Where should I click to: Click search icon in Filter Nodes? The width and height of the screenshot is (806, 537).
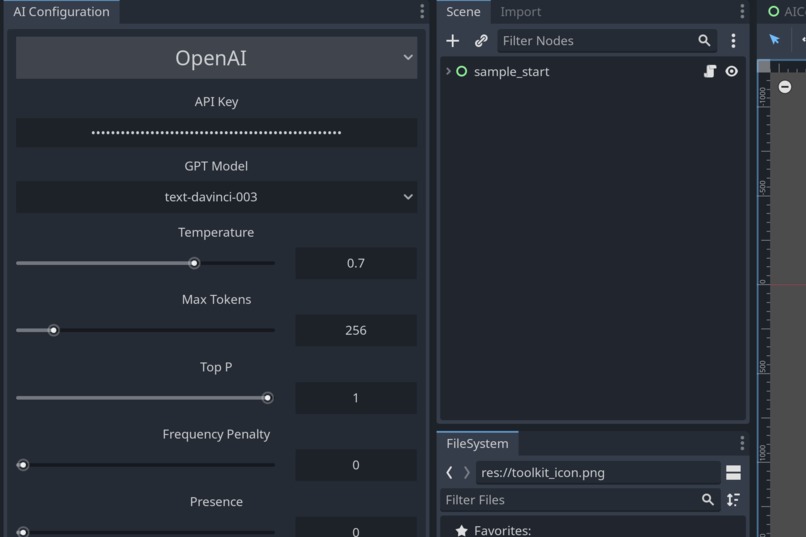click(x=704, y=41)
